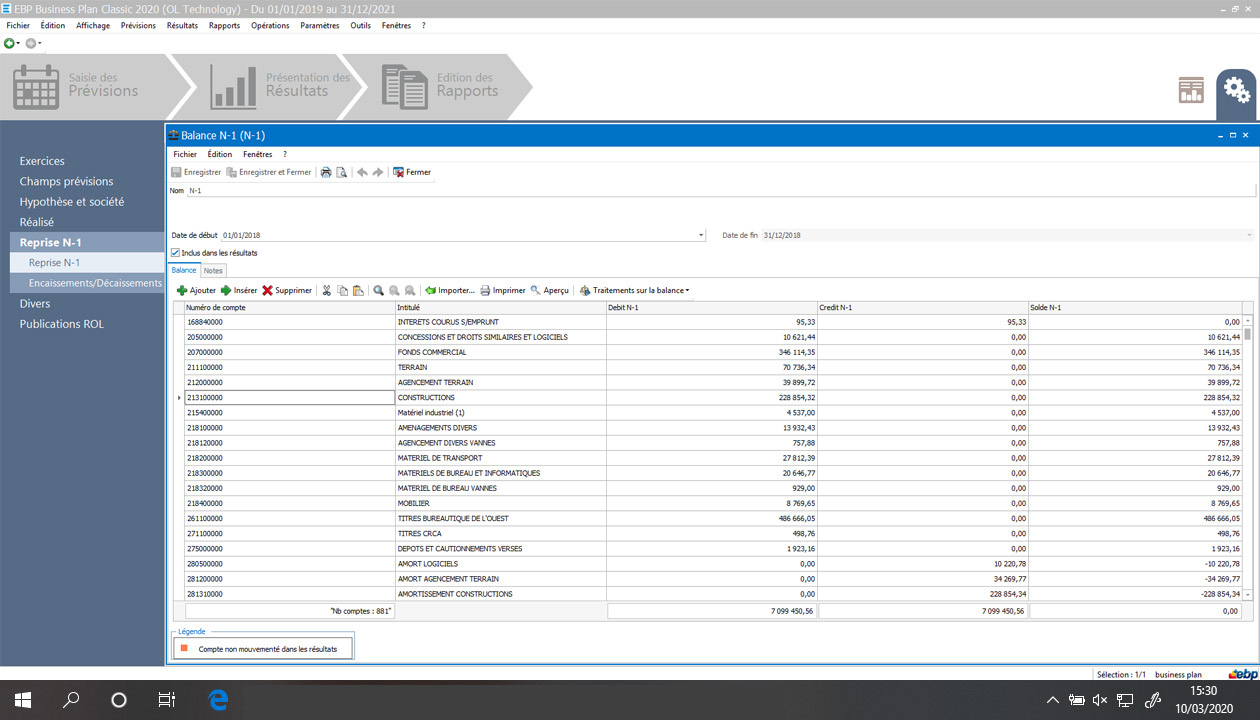
Task: Switch to the Balance tab
Action: coord(184,270)
